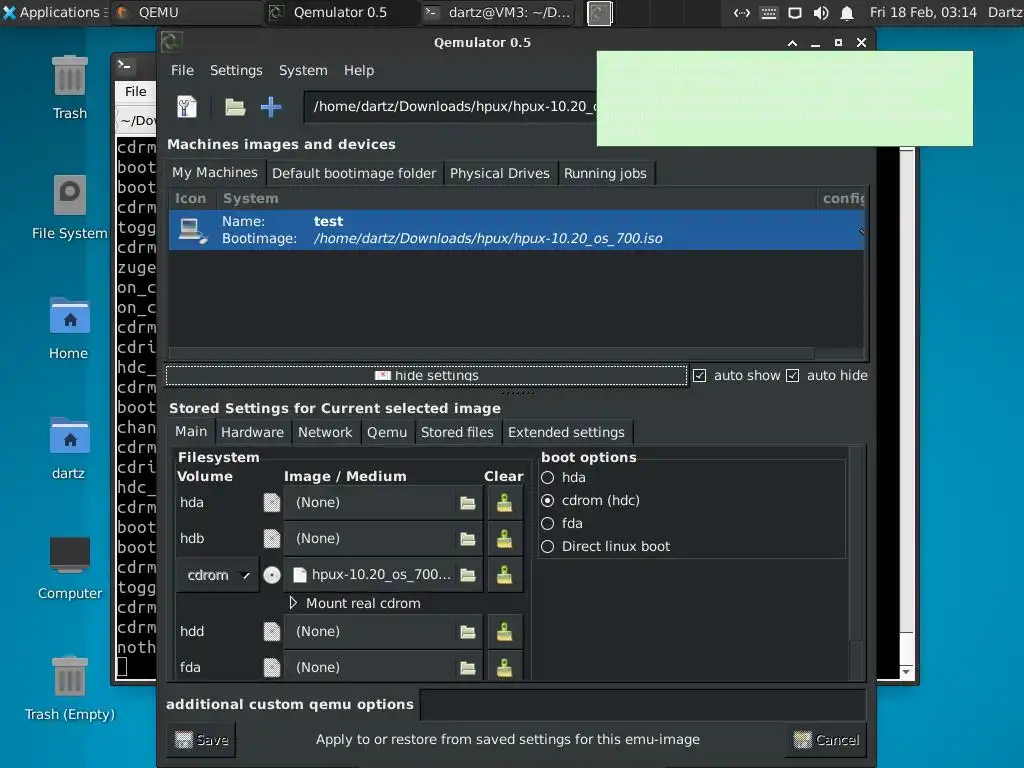This screenshot has width=1024, height=768.
Task: Click the Cancel button
Action: coord(826,739)
